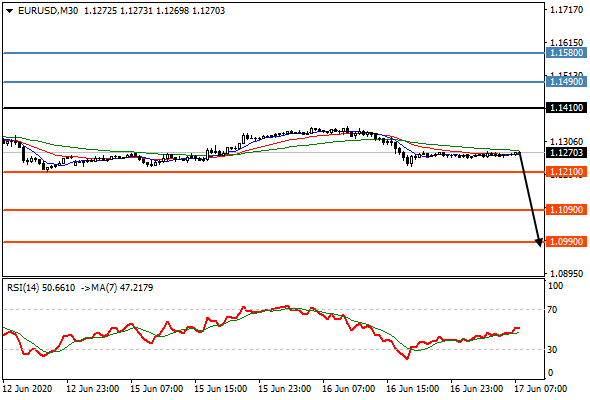Select the black 1.14100 horizontal line
The width and height of the screenshot is (590, 400).
pyautogui.click(x=274, y=108)
